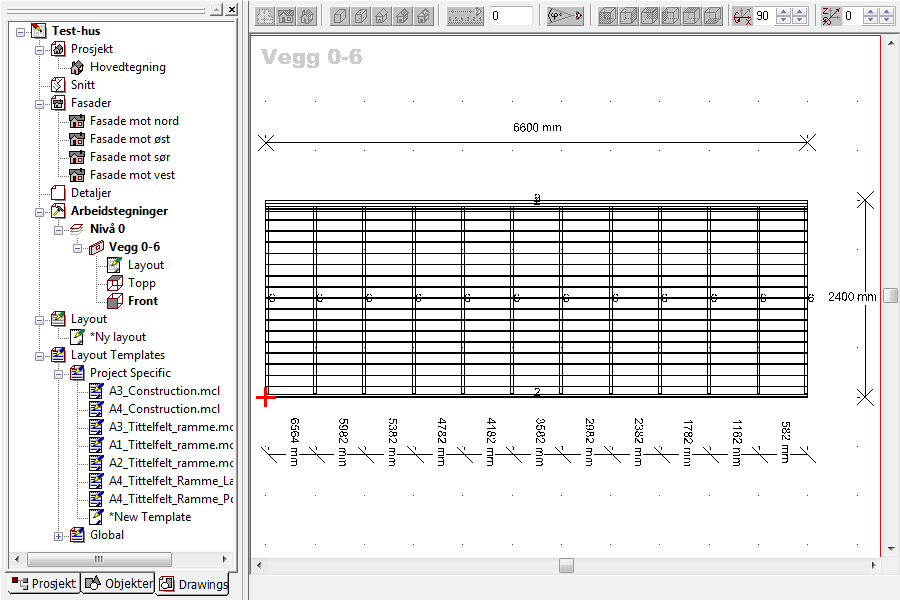Click the drawing area scroll up arrow
Image resolution: width=900 pixels, height=600 pixels.
pos(891,42)
